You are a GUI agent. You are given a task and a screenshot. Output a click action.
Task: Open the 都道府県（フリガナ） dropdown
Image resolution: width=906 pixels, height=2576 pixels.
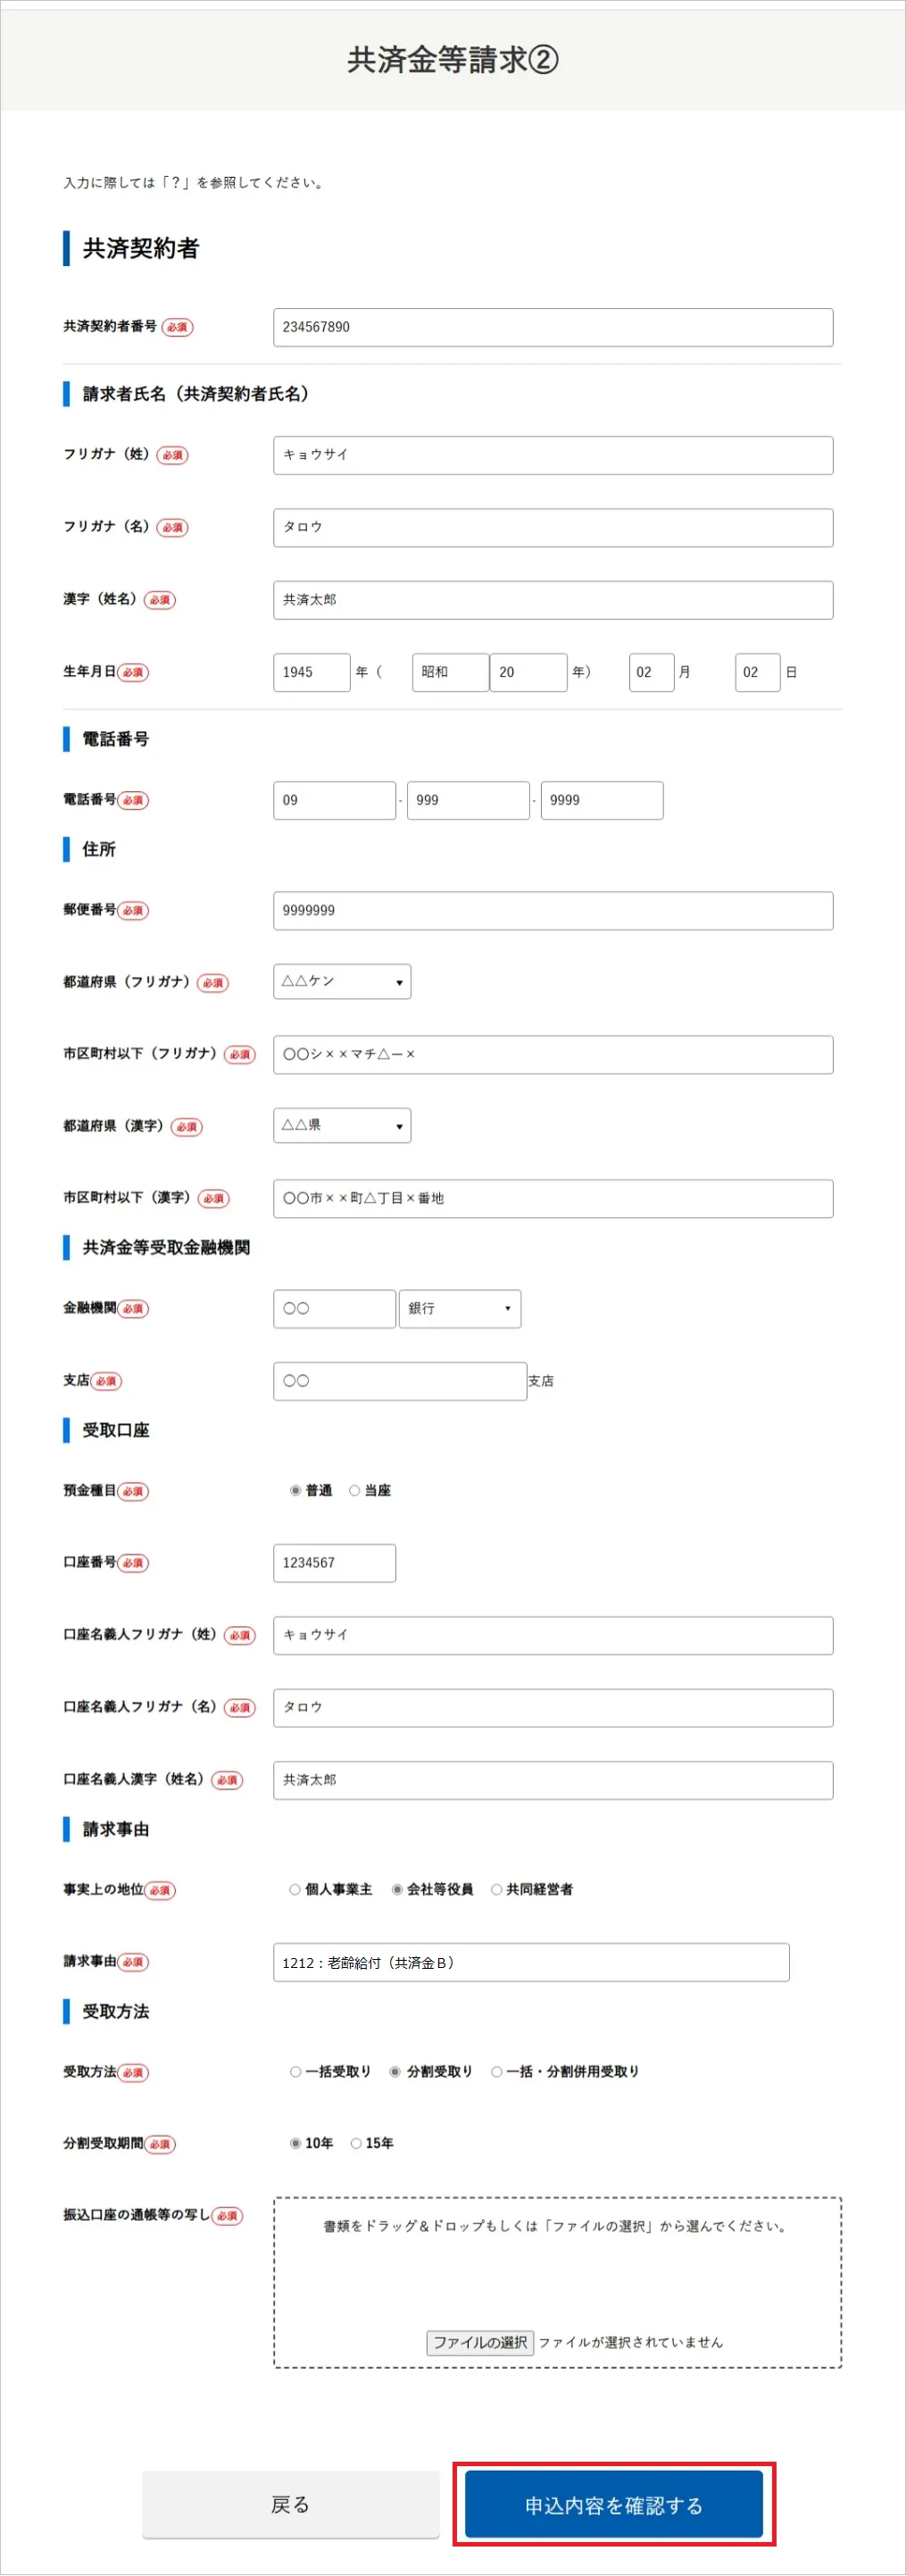coord(342,982)
